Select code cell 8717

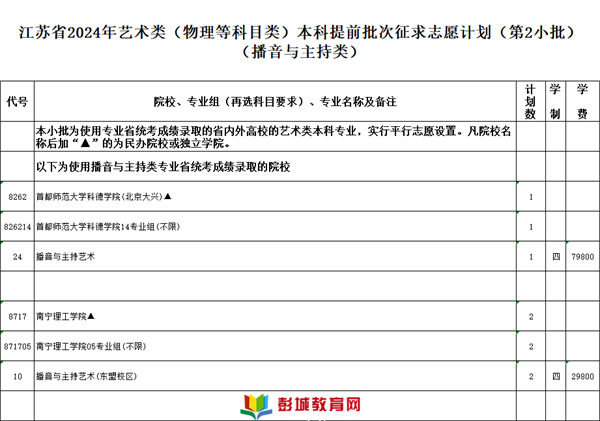coord(17,317)
